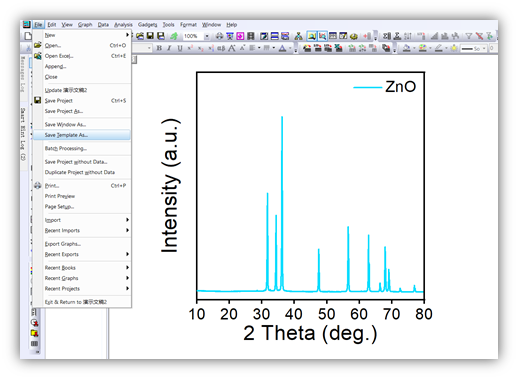The width and height of the screenshot is (518, 379).
Task: Select Recent Projects submenu entry
Action: pos(82,288)
